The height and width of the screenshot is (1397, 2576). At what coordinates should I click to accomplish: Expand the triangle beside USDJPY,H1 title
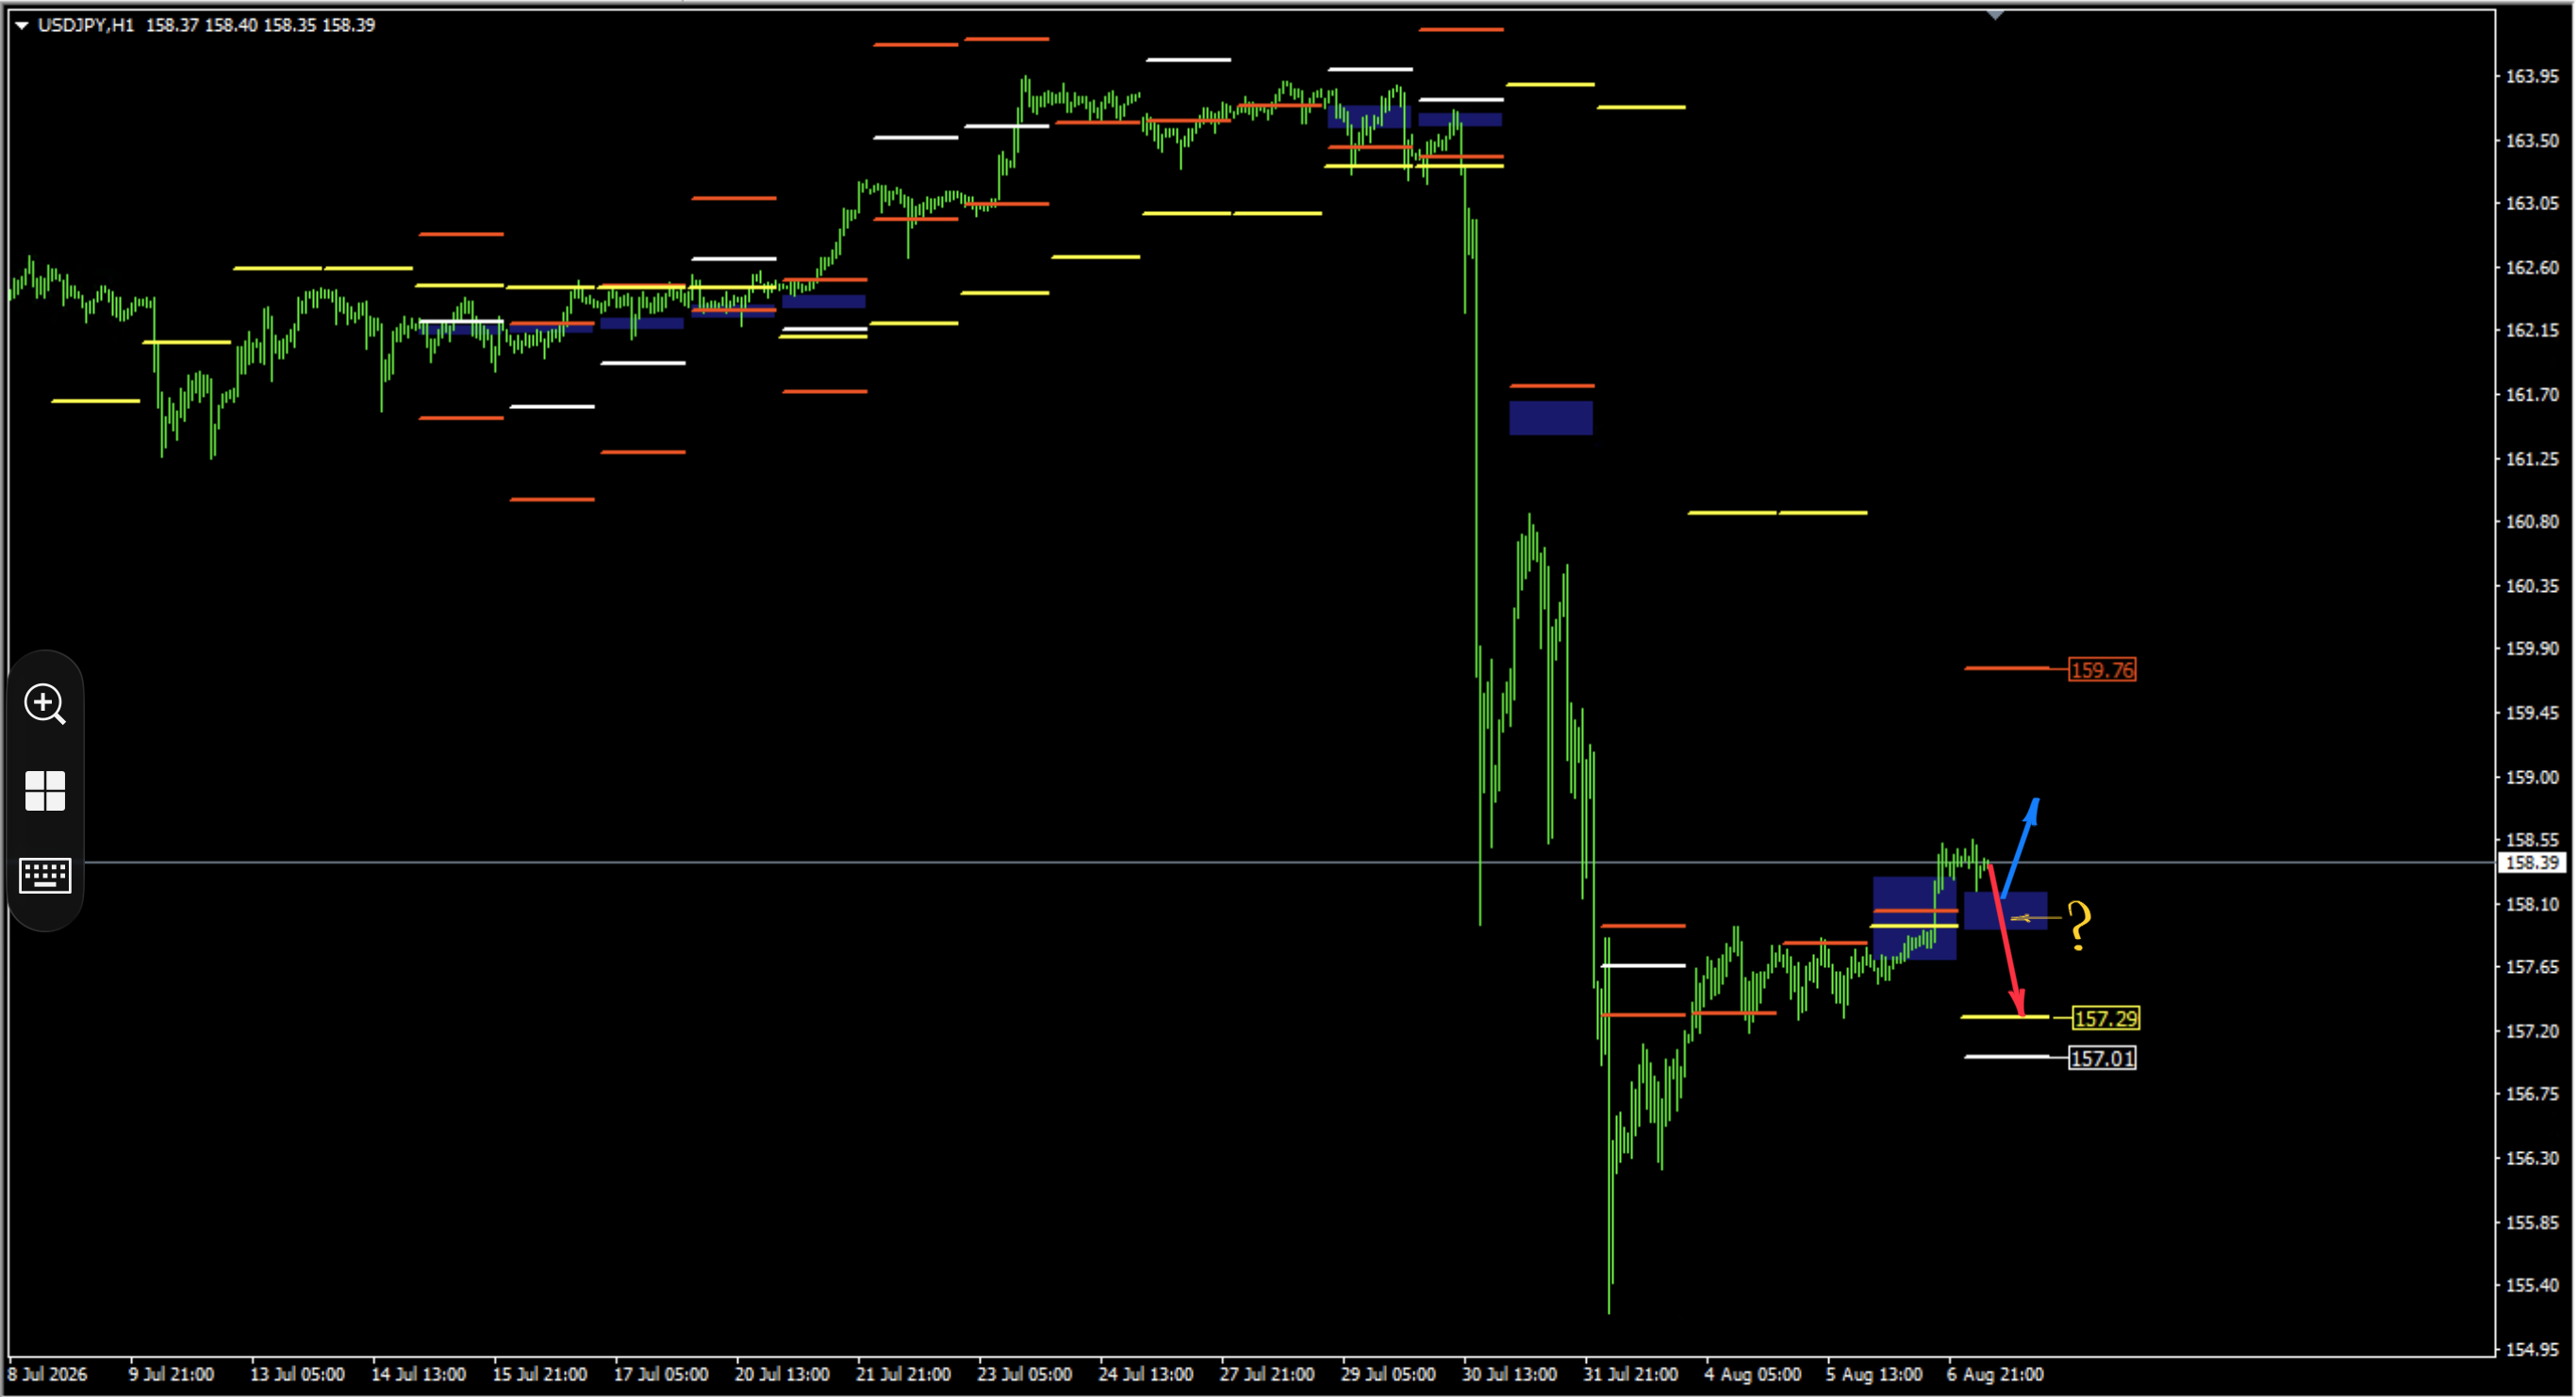[x=21, y=25]
